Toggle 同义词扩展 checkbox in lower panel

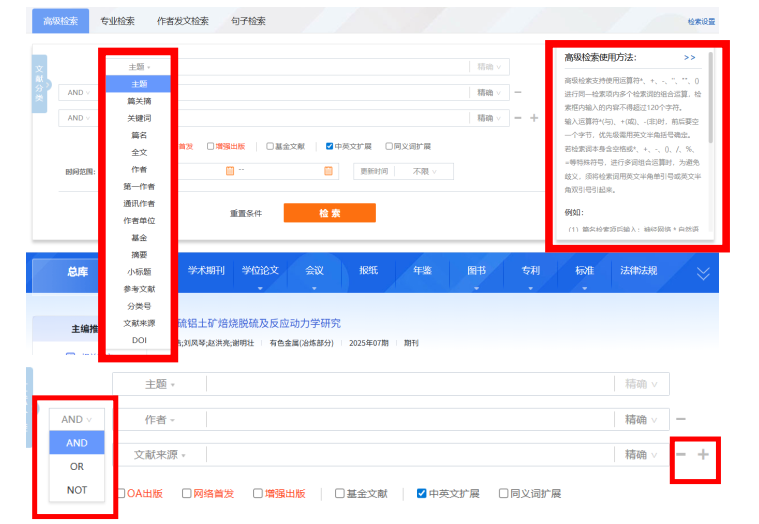503,493
